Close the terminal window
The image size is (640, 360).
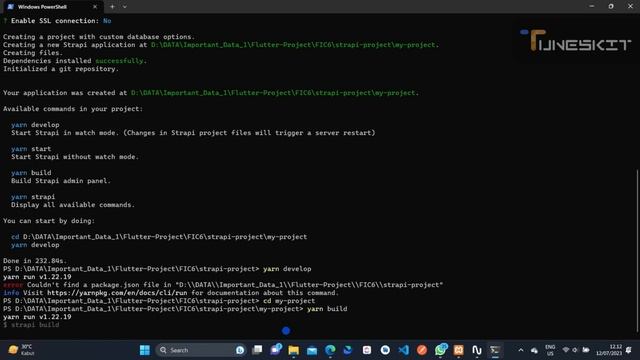630,6
